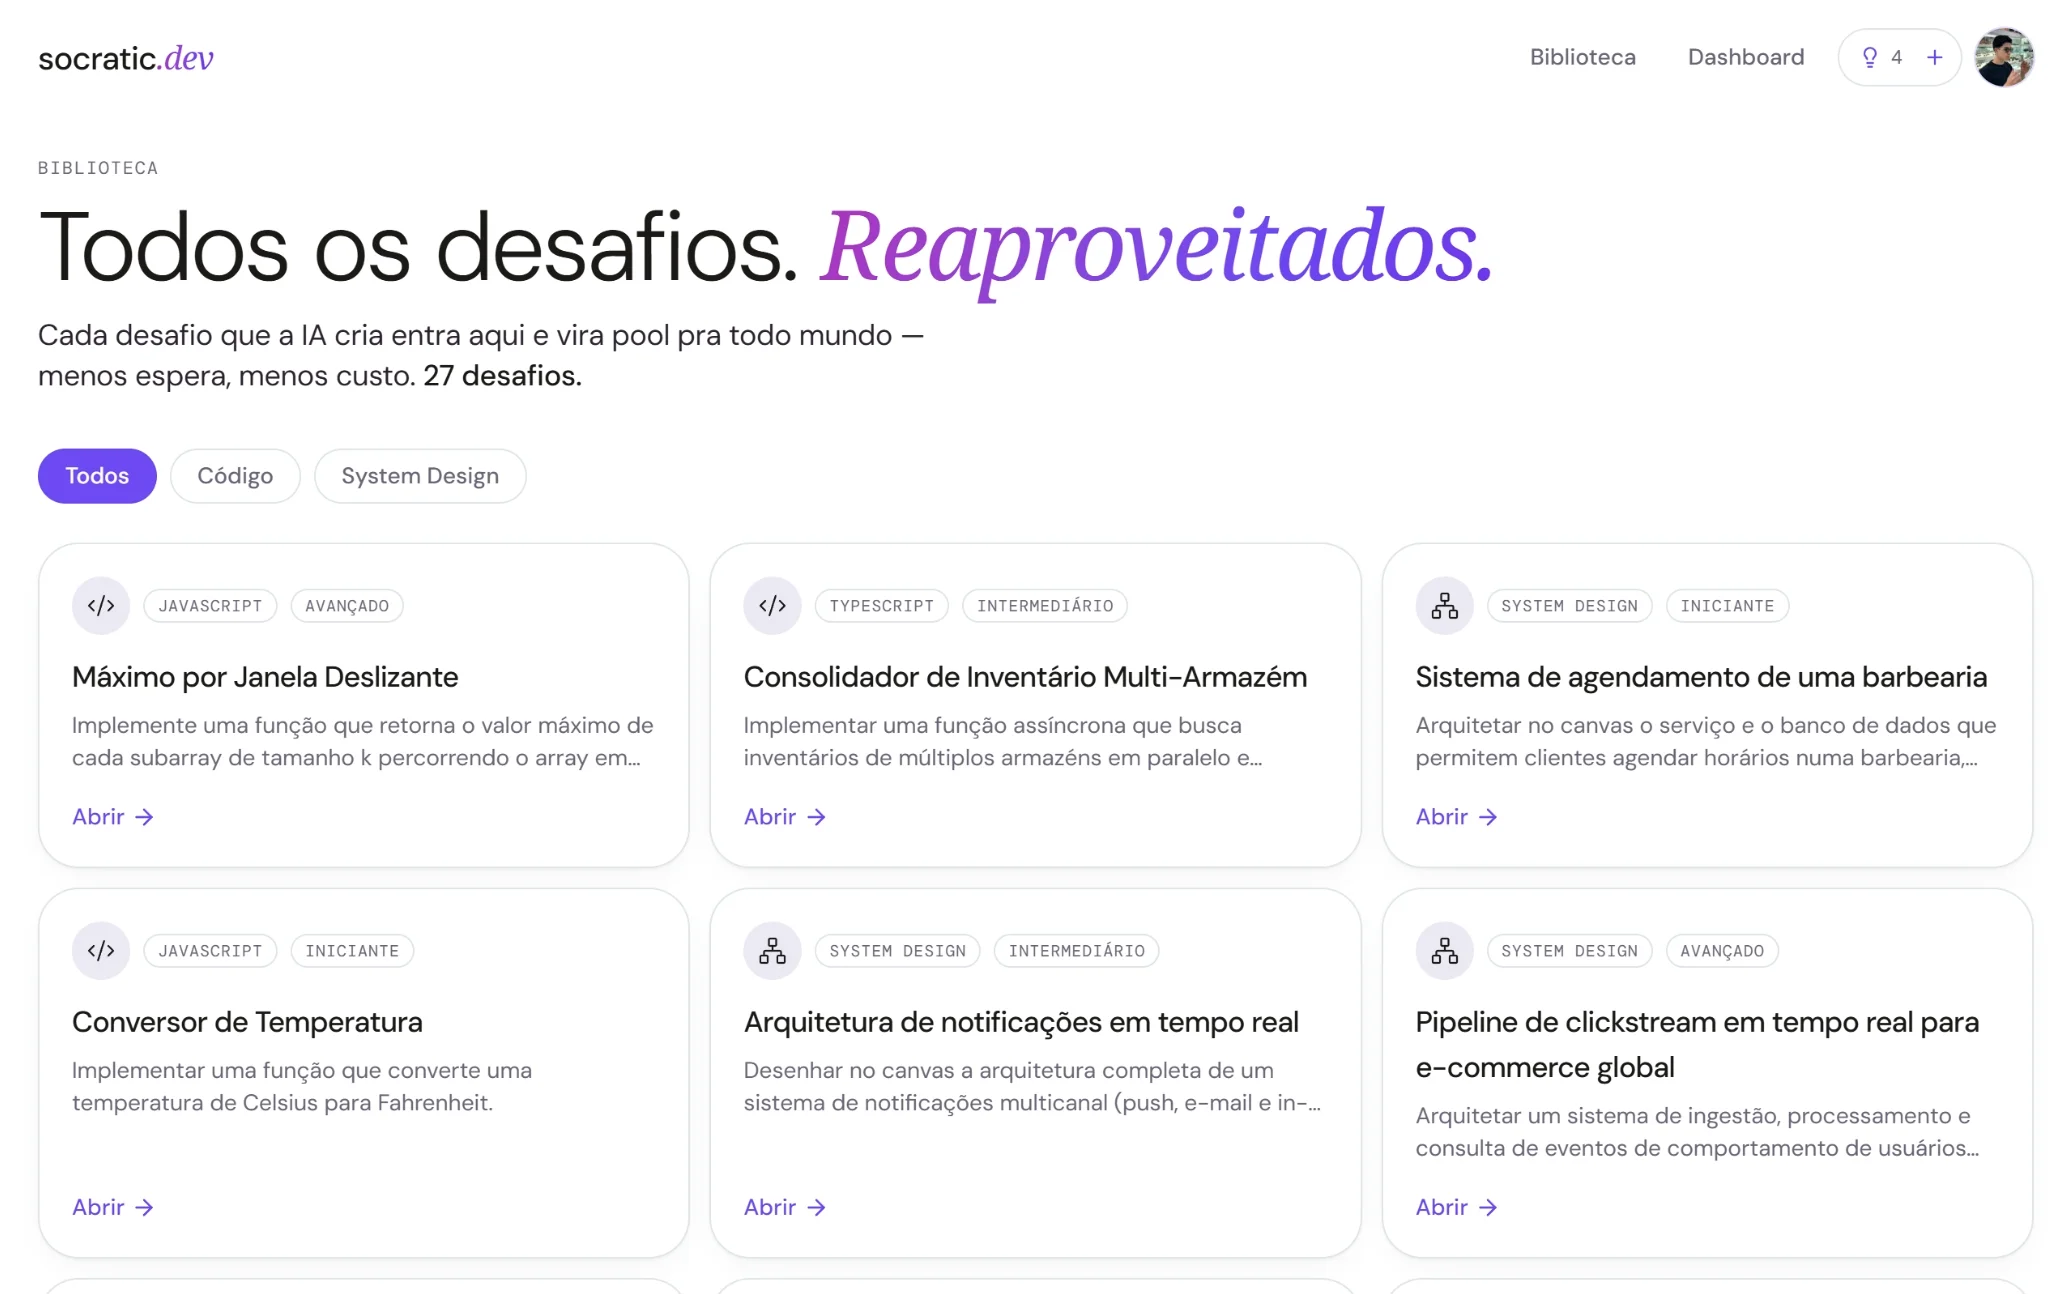Click JAVASCRIPT tag on Conversor de Temperatura card

(x=210, y=951)
